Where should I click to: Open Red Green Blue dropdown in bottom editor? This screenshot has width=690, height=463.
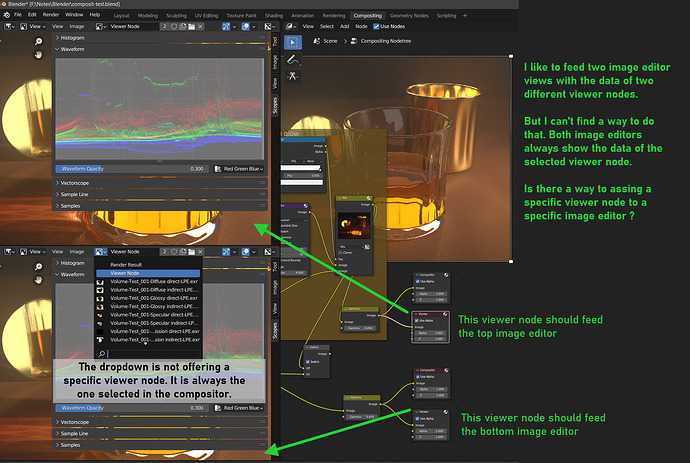point(239,408)
